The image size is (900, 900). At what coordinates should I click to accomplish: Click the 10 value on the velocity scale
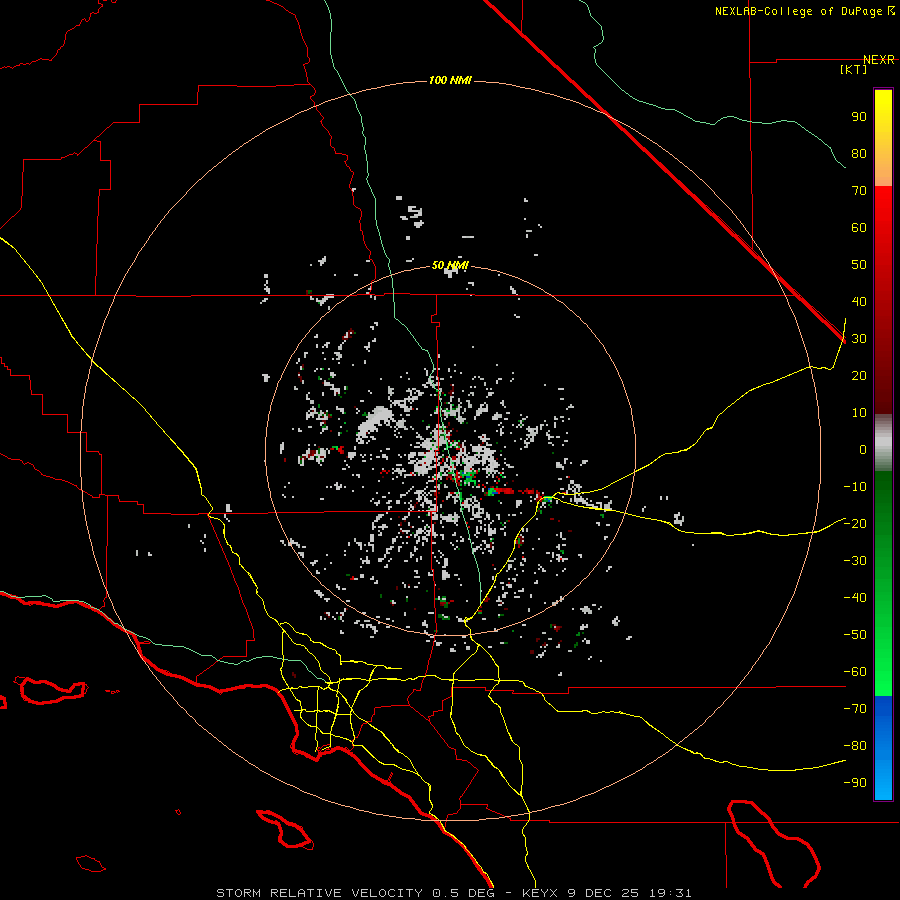[859, 413]
